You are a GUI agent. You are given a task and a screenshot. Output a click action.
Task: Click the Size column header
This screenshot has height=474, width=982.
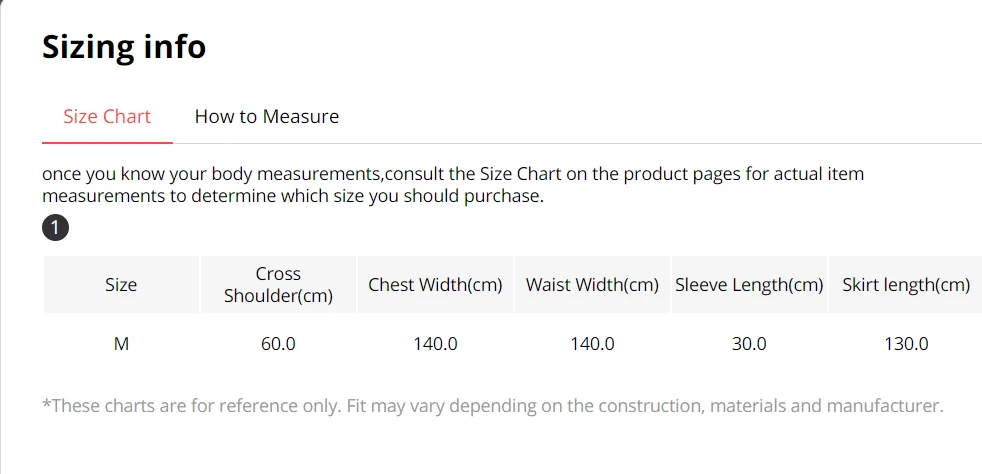click(121, 285)
